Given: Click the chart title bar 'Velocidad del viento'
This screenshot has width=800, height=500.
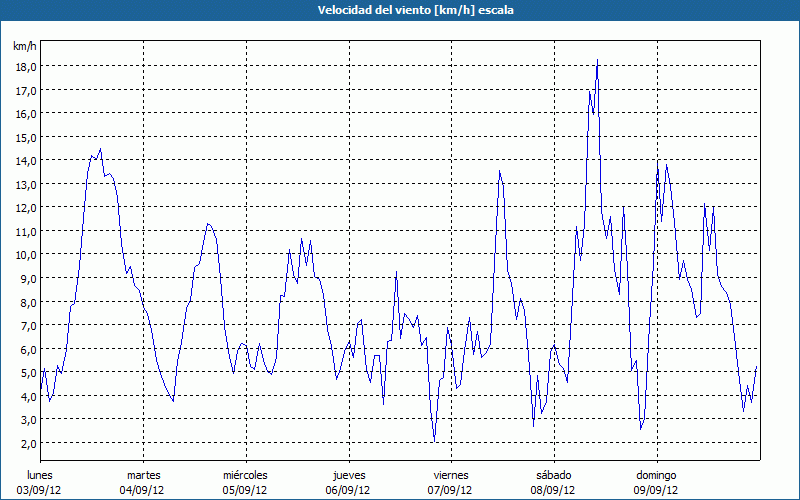Looking at the screenshot, I should (400, 10).
